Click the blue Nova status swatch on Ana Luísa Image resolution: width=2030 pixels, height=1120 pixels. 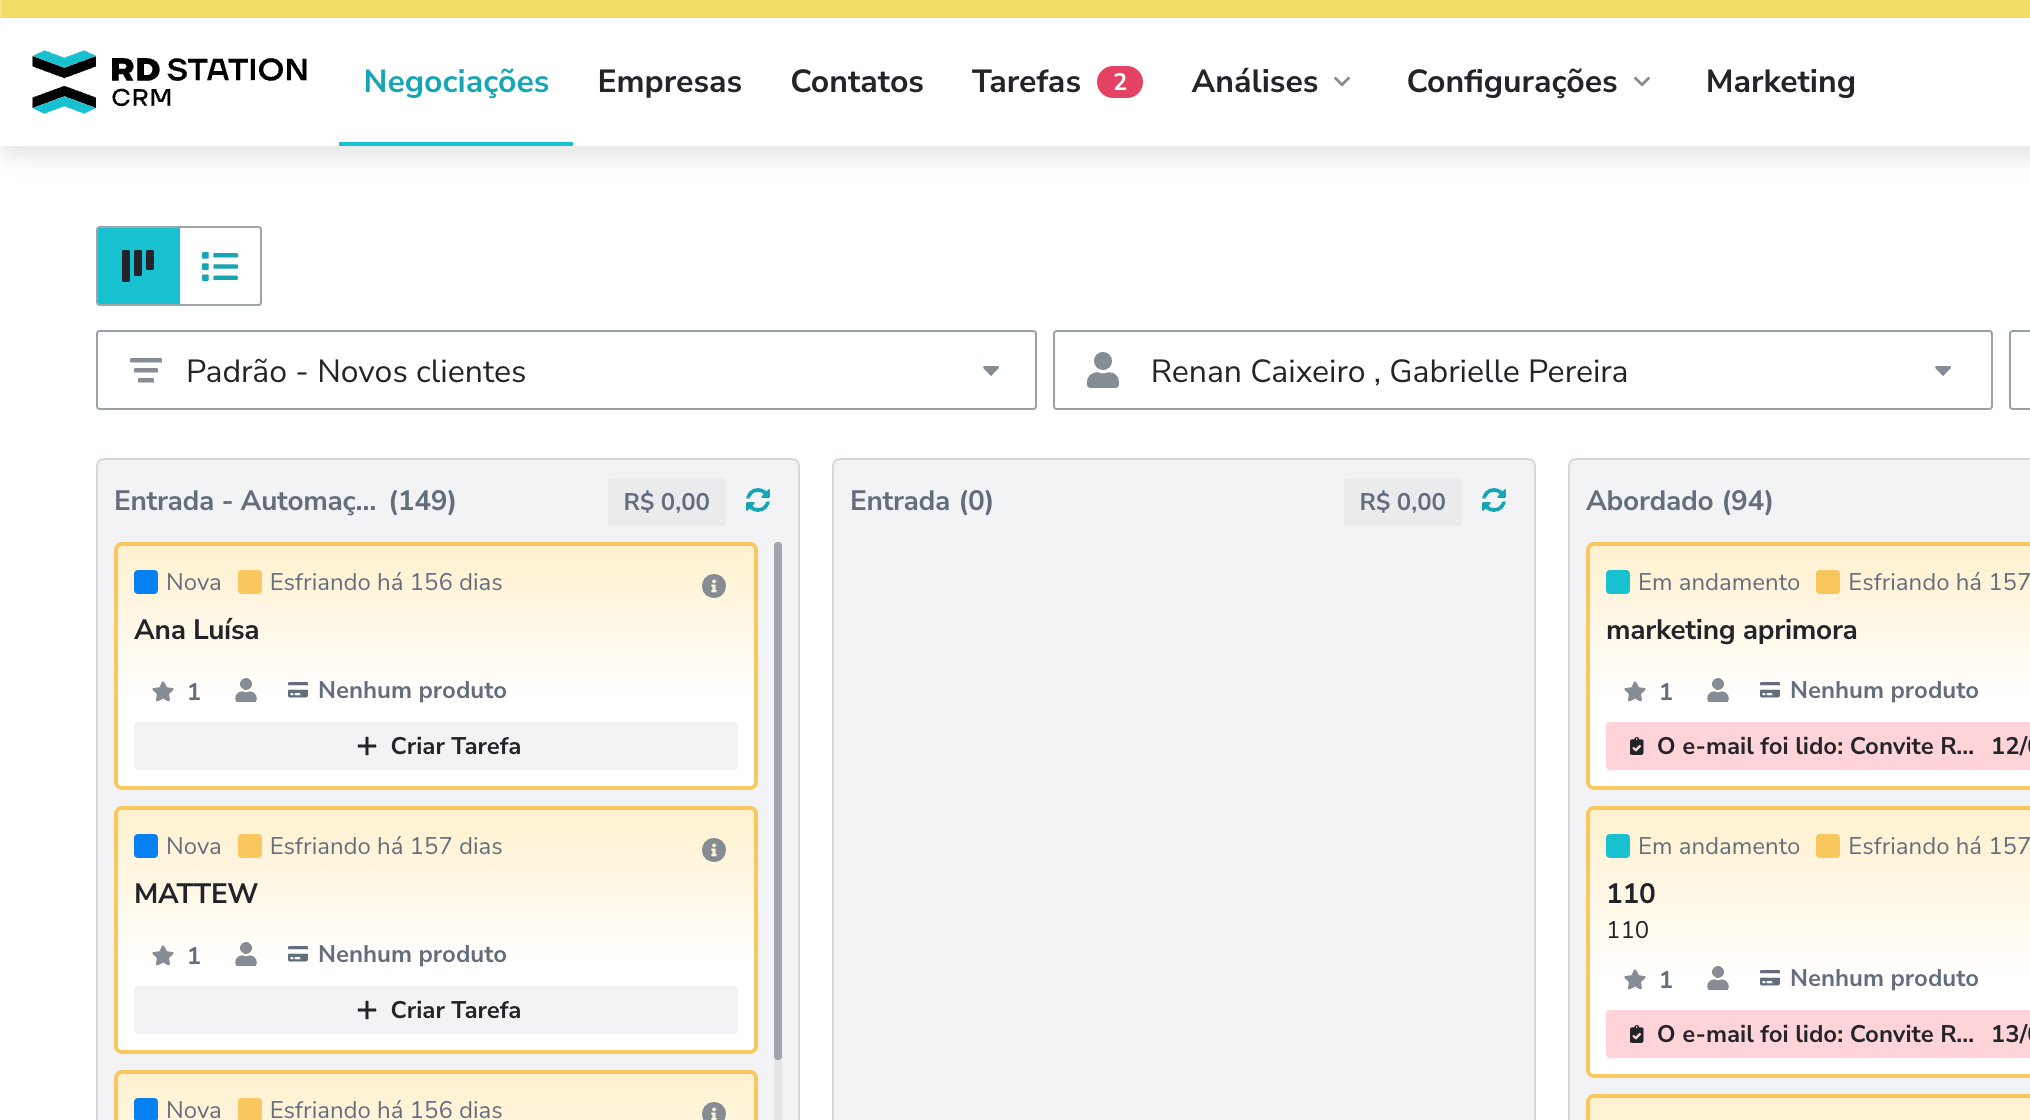146,582
